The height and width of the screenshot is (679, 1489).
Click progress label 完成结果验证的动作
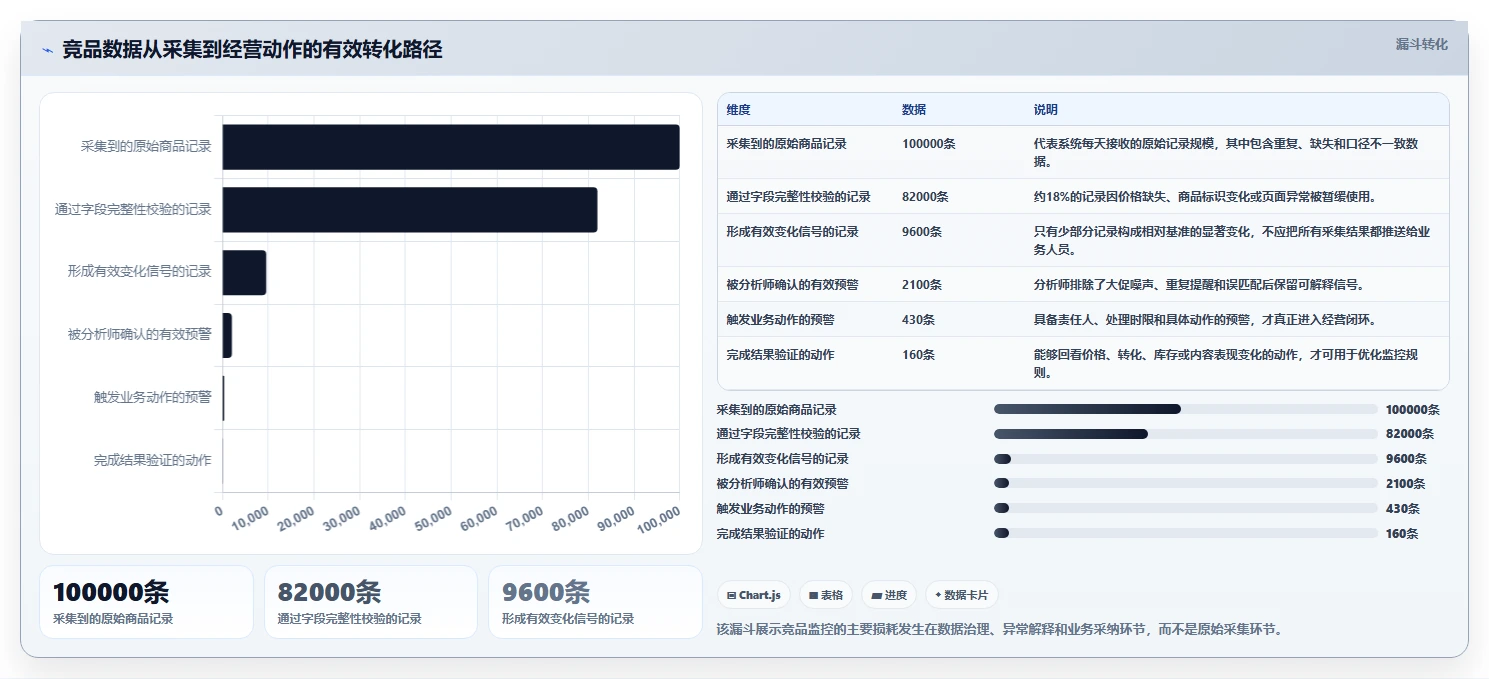point(771,533)
